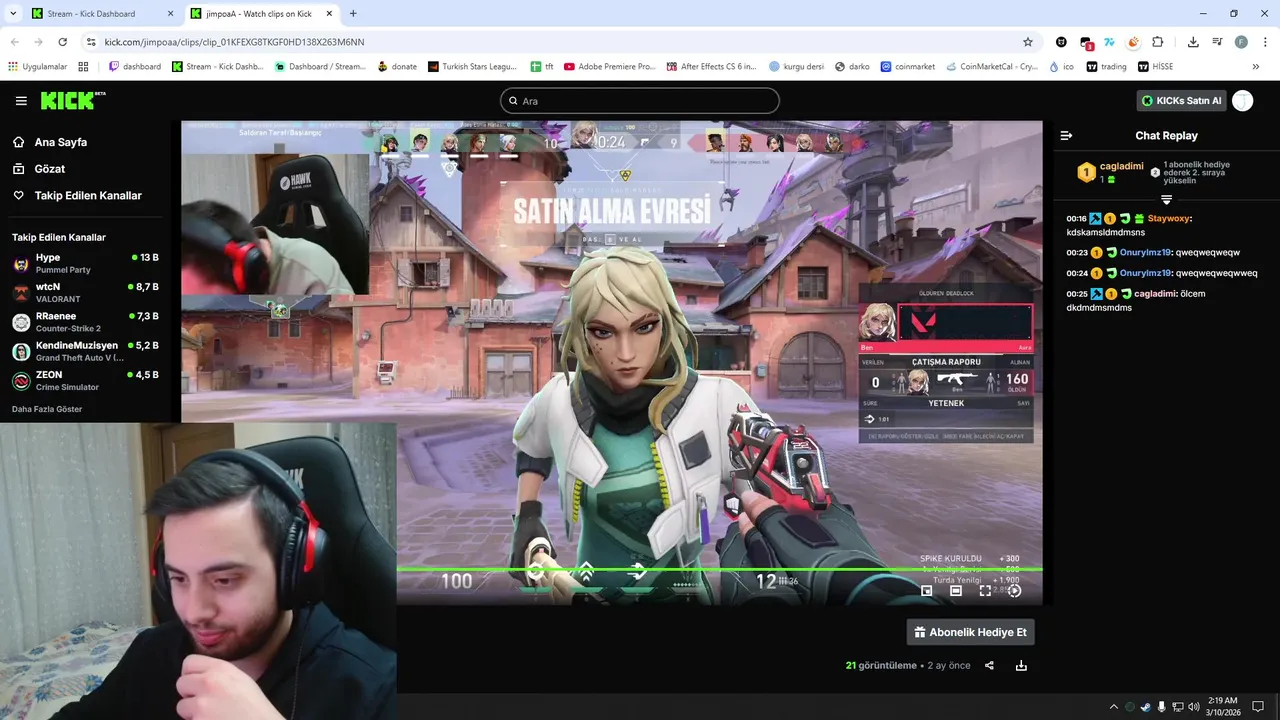Screen dimensions: 1280x720
Task: Open the Chrome three-dot menu
Action: pos(1263,42)
